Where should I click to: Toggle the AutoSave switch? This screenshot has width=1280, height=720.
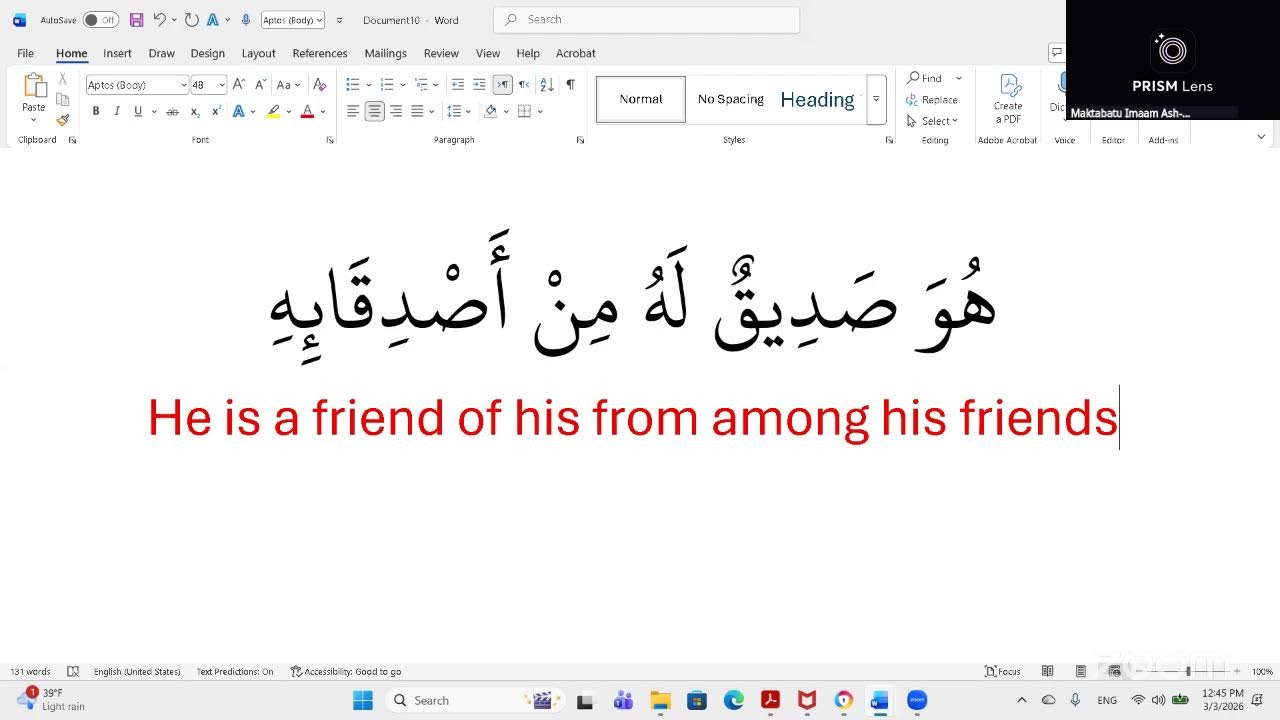[x=100, y=20]
